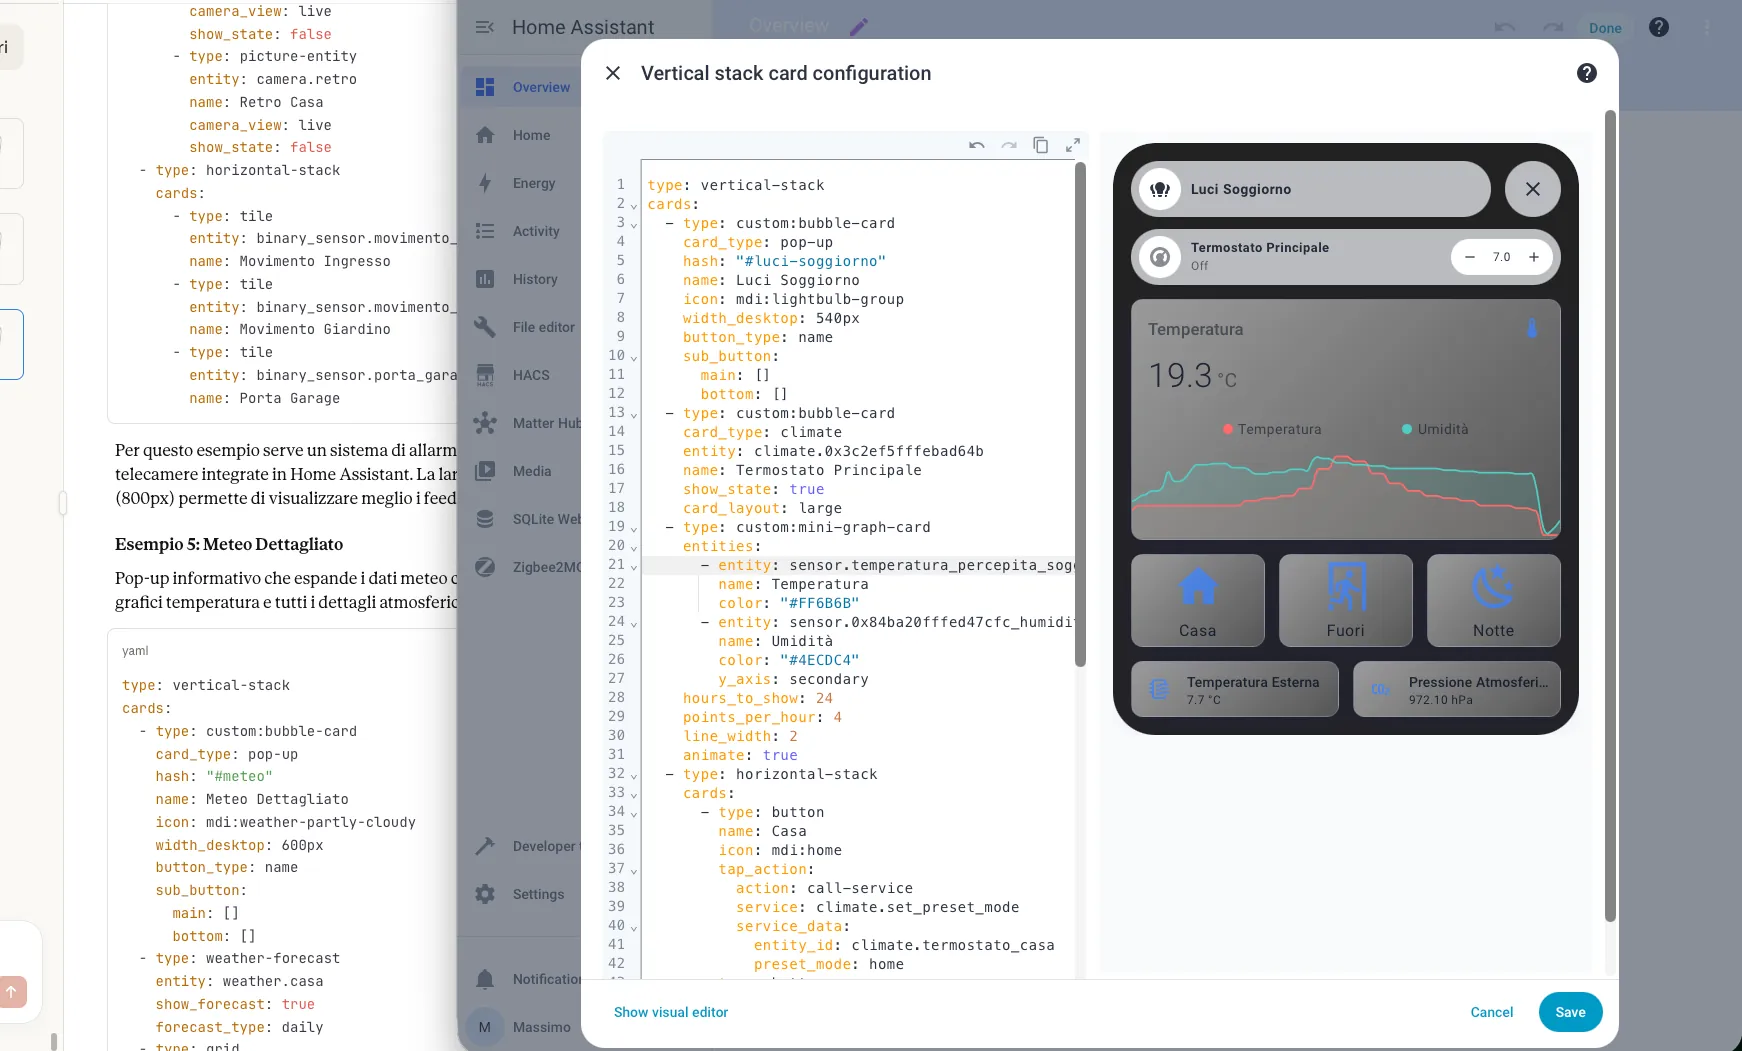1742x1051 pixels.
Task: Click the Luci Soggiorno lightbulb group icon
Action: [1160, 189]
